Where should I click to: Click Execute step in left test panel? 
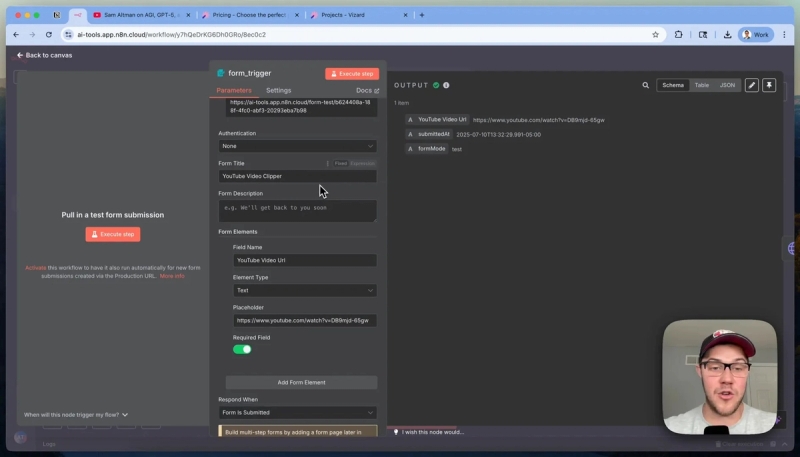tap(113, 234)
